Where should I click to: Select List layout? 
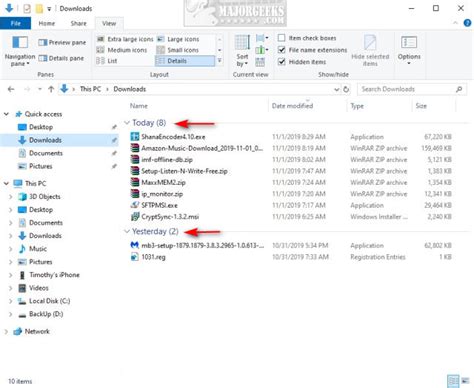[x=107, y=61]
